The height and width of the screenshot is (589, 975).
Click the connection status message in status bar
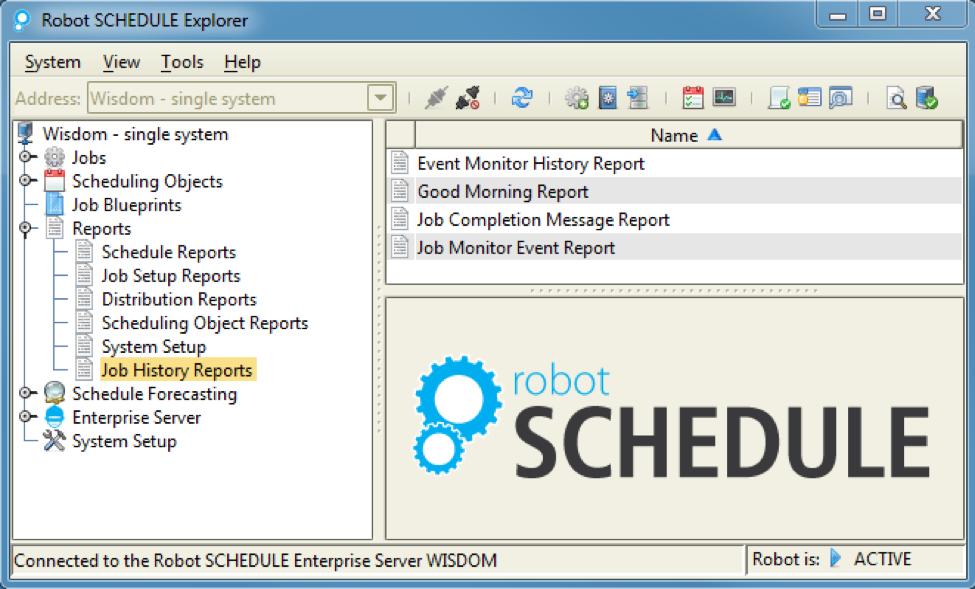255,560
